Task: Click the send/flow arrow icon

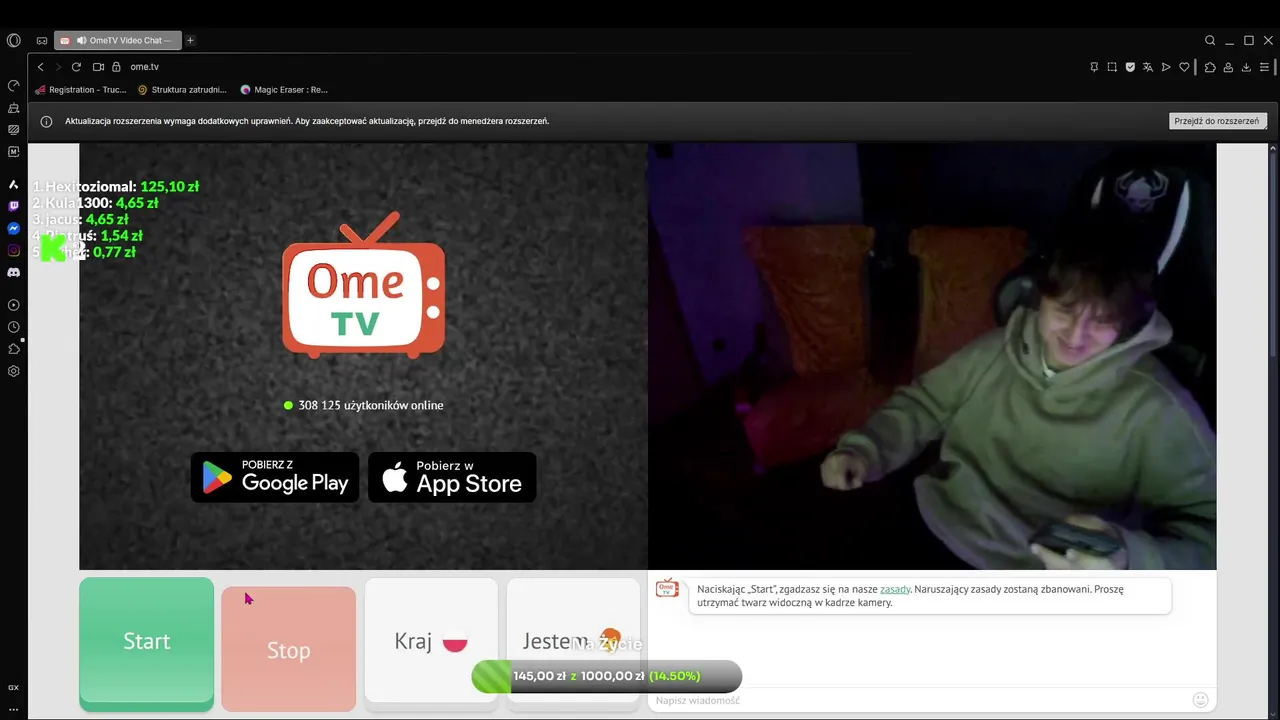Action: click(x=1166, y=67)
